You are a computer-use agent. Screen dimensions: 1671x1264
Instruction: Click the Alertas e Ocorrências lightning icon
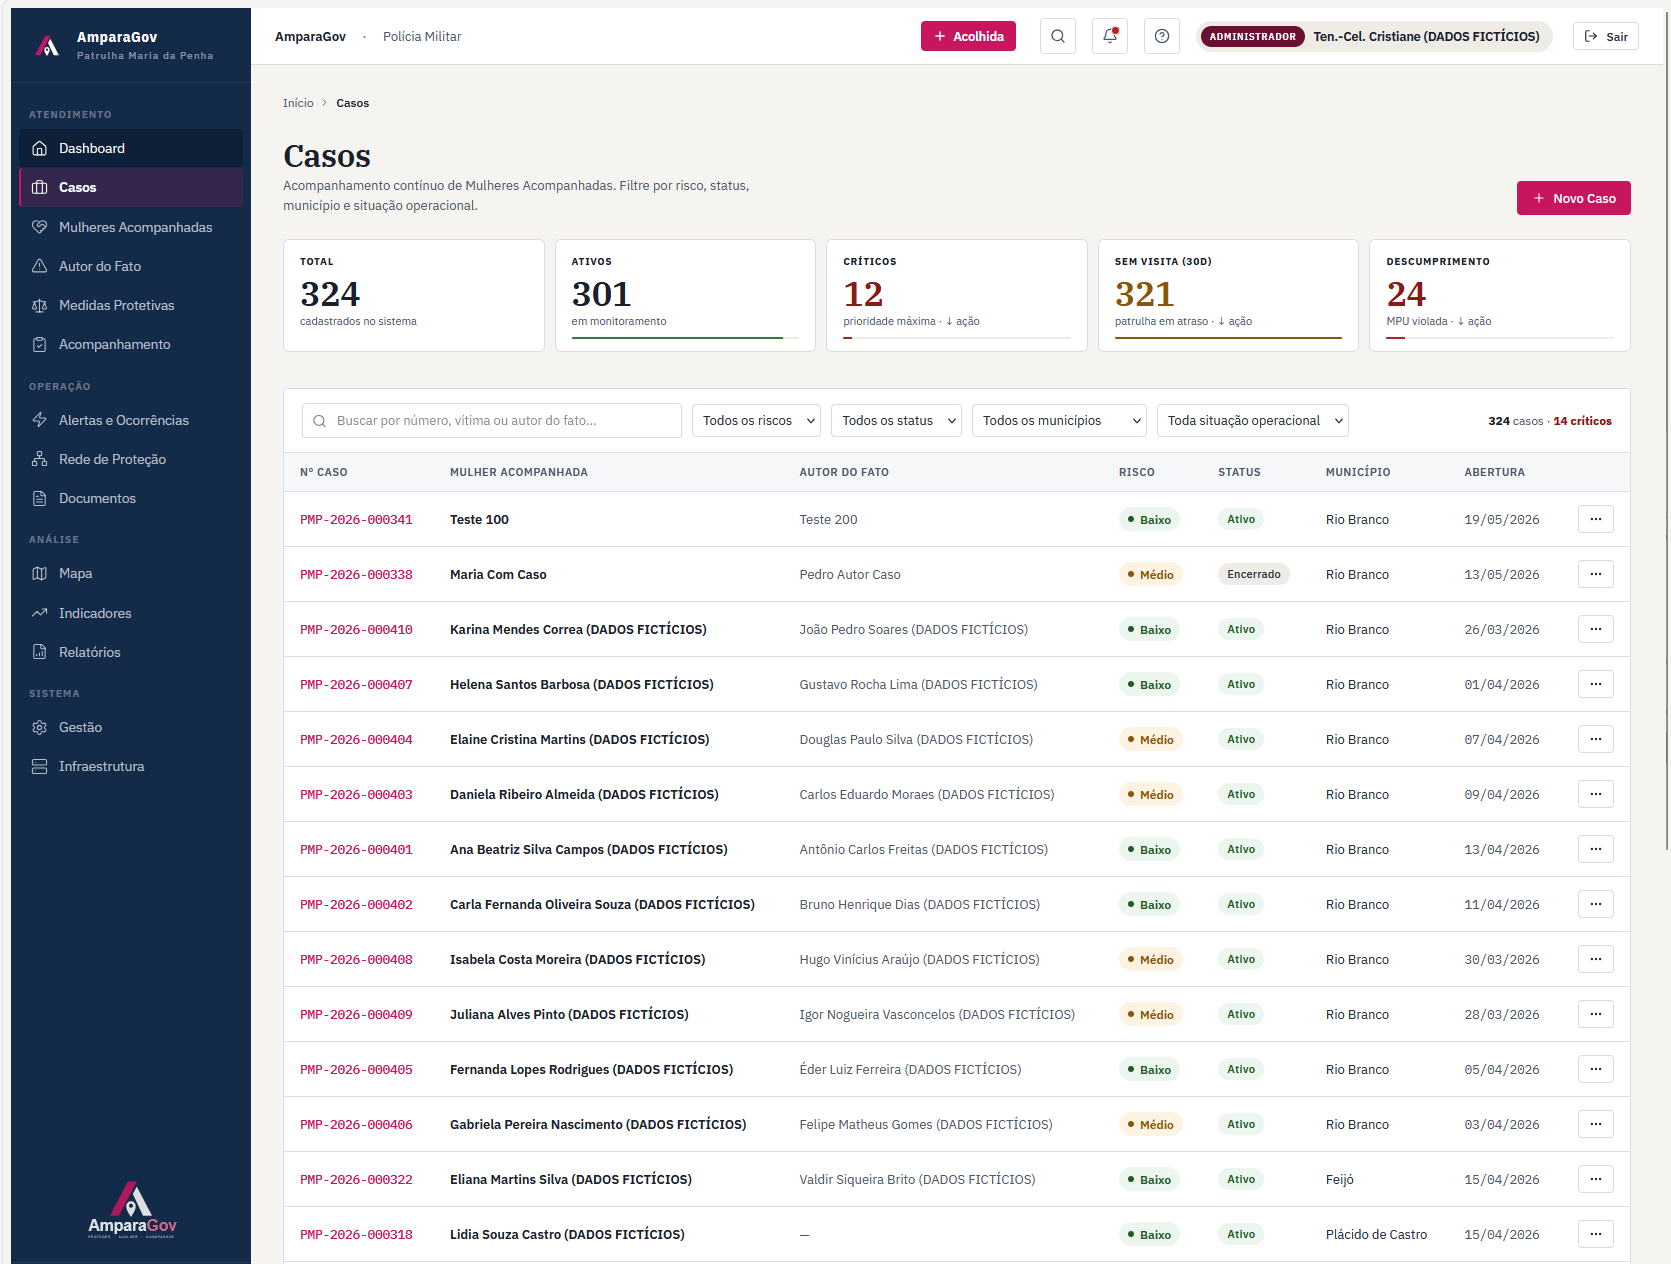tap(40, 420)
